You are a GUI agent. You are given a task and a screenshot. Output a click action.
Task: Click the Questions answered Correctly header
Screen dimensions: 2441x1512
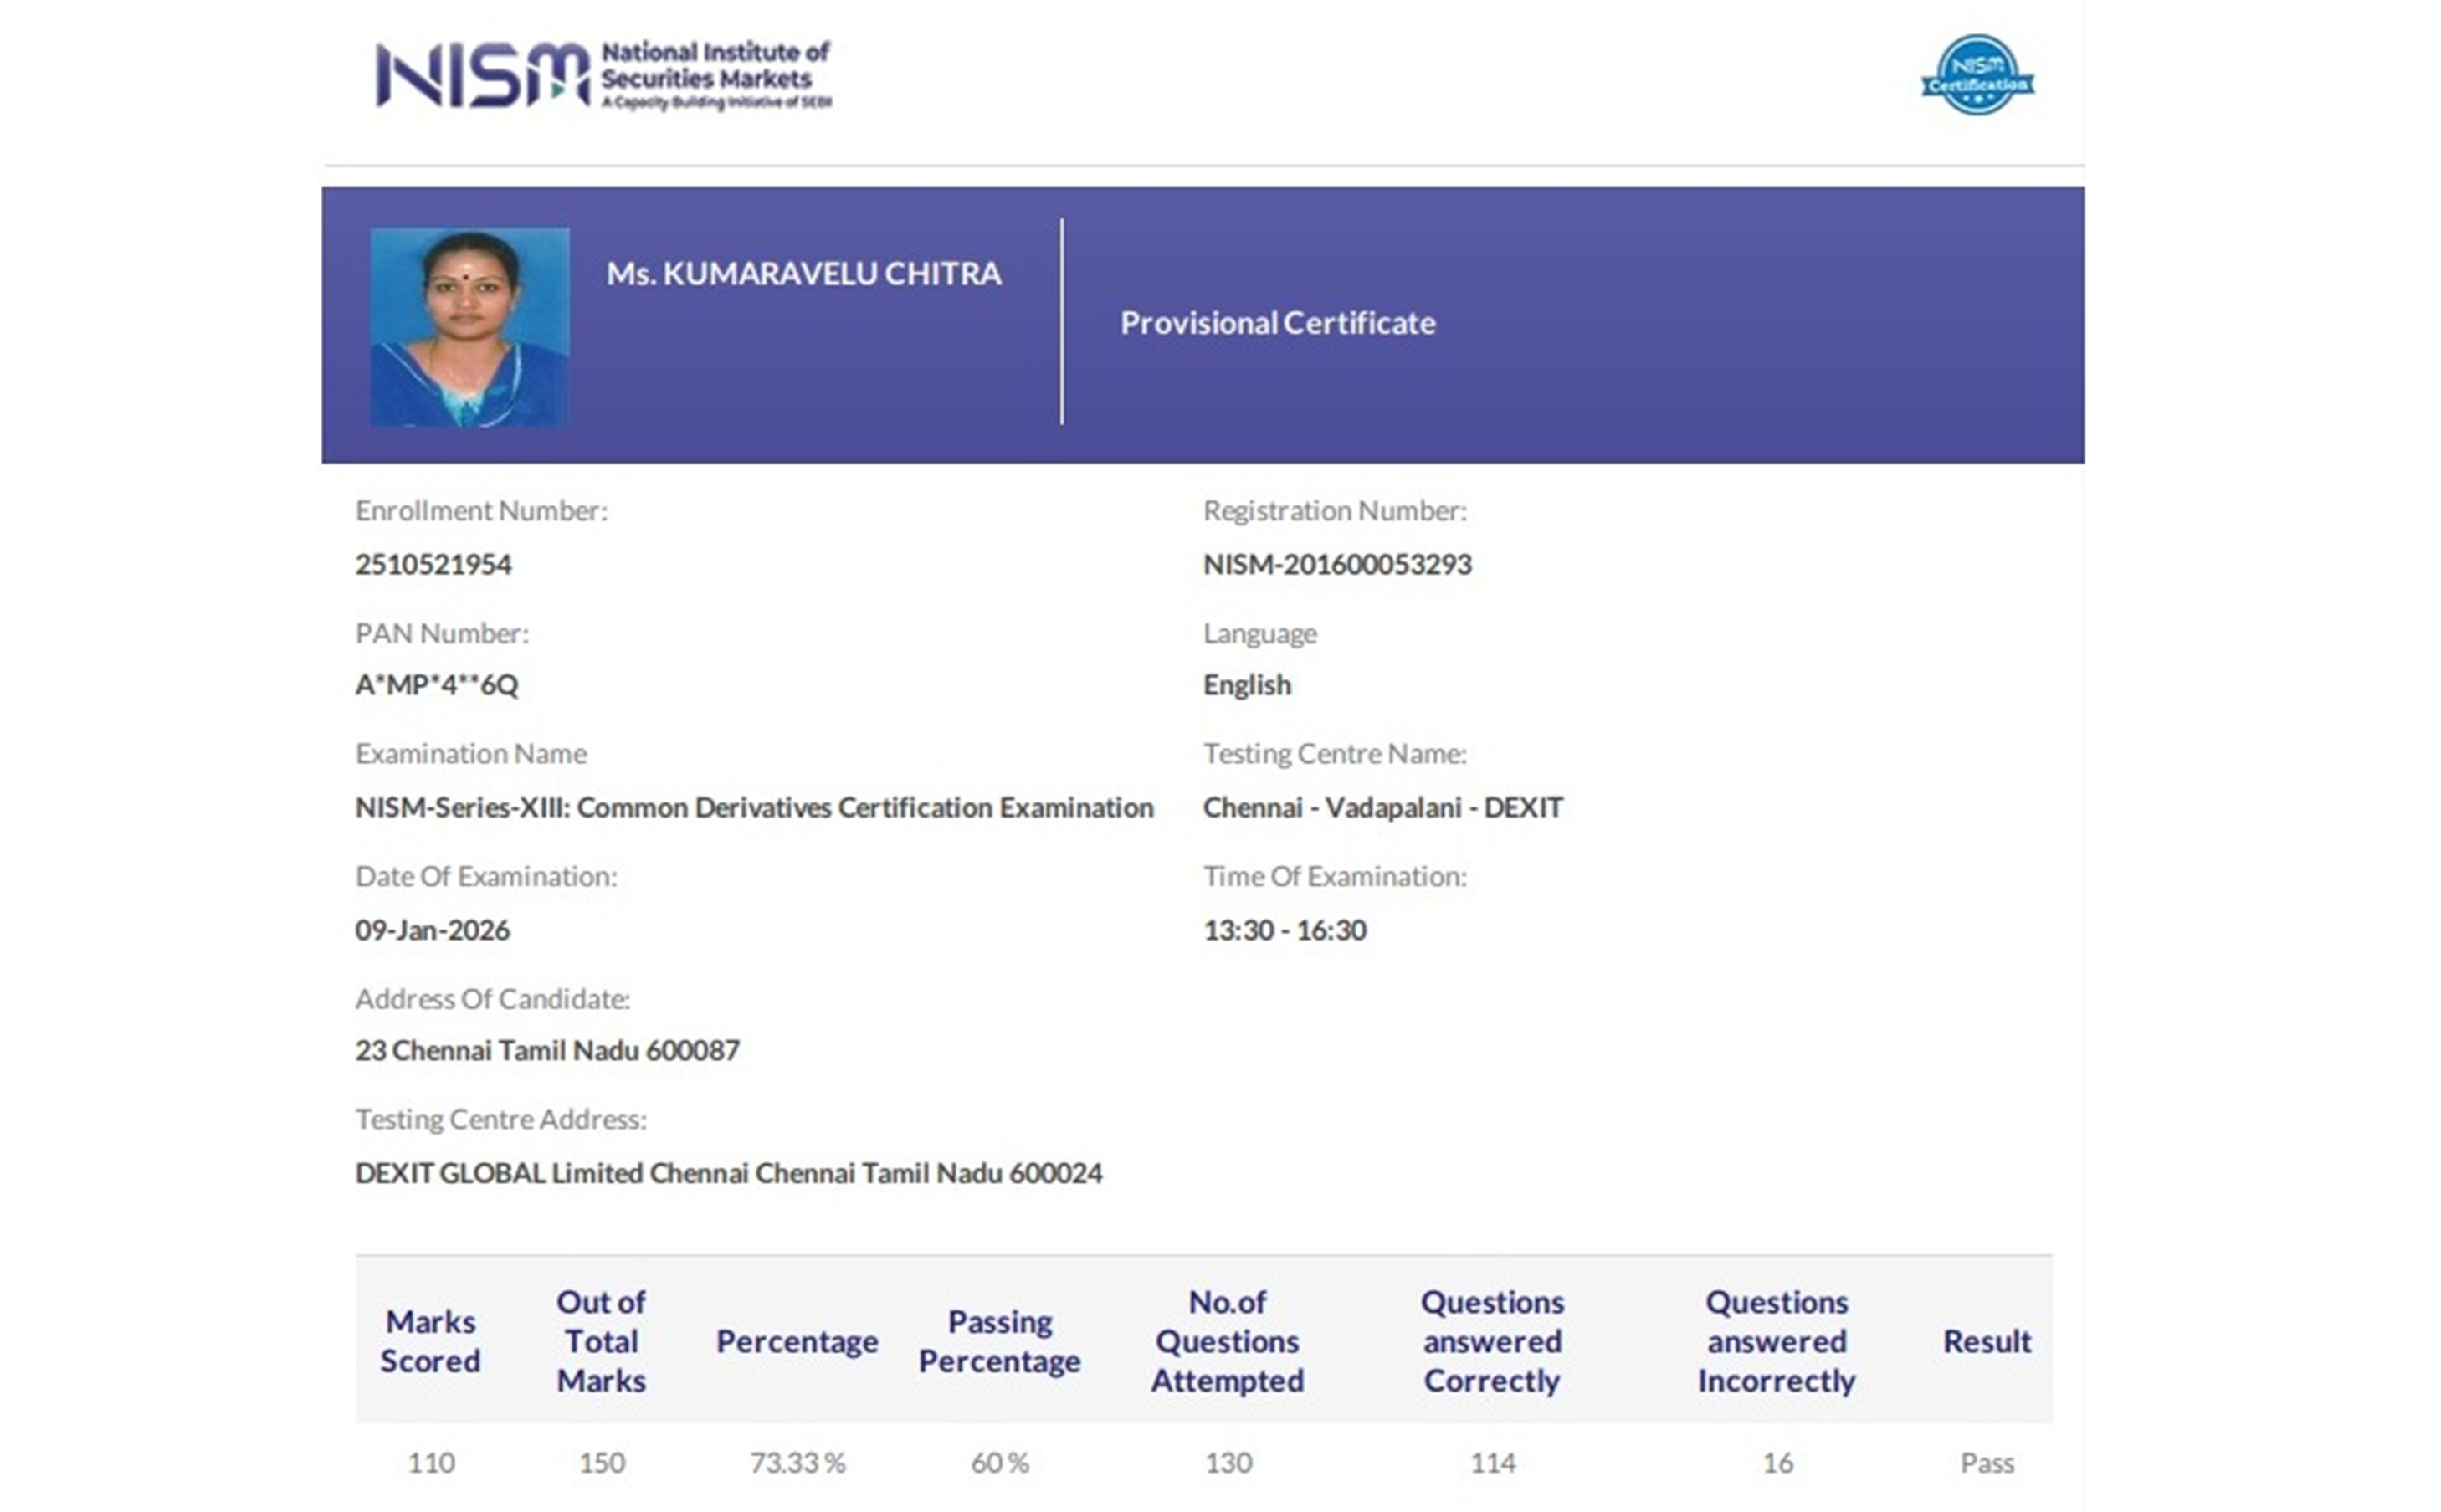1491,1341
